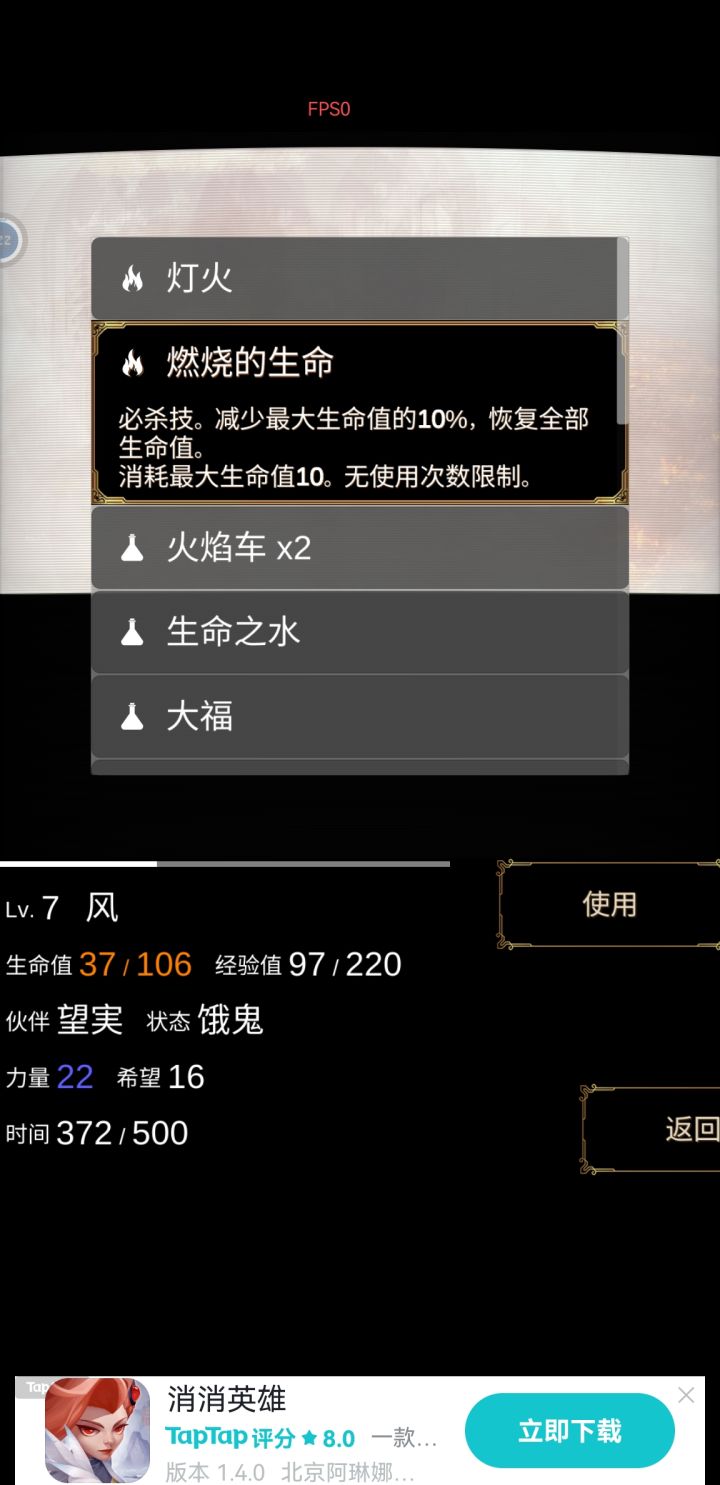The height and width of the screenshot is (1485, 720).
Task: Click the flask icon next to 生命之水
Action: tap(132, 632)
